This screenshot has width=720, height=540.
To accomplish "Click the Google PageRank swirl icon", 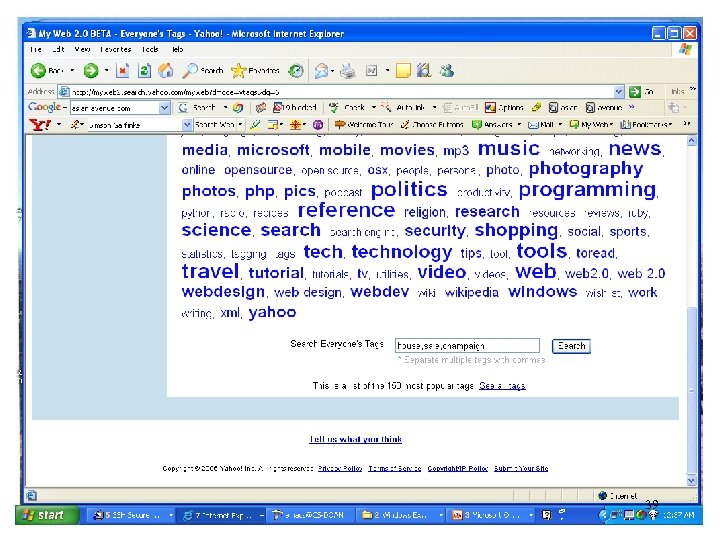I will pyautogui.click(x=237, y=108).
